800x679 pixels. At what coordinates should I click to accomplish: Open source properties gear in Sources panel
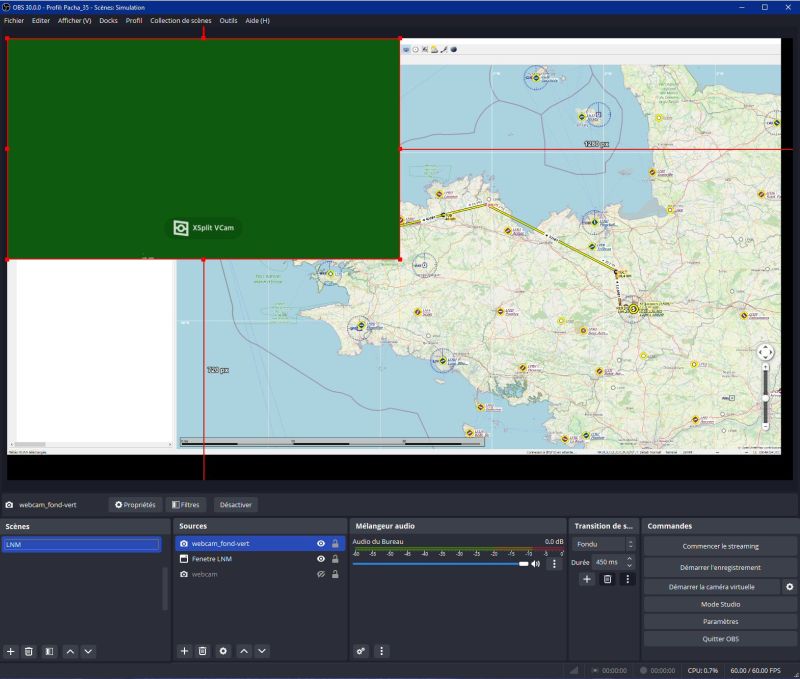(x=223, y=651)
